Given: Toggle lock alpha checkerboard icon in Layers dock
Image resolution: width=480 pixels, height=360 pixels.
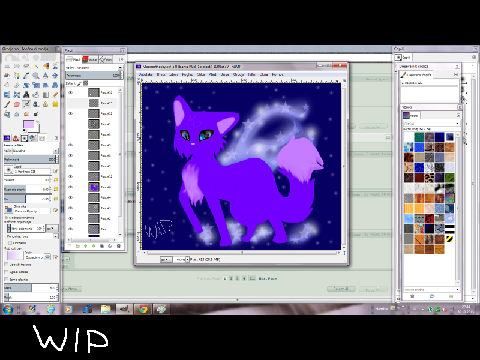Looking at the screenshot, I should (86, 83).
